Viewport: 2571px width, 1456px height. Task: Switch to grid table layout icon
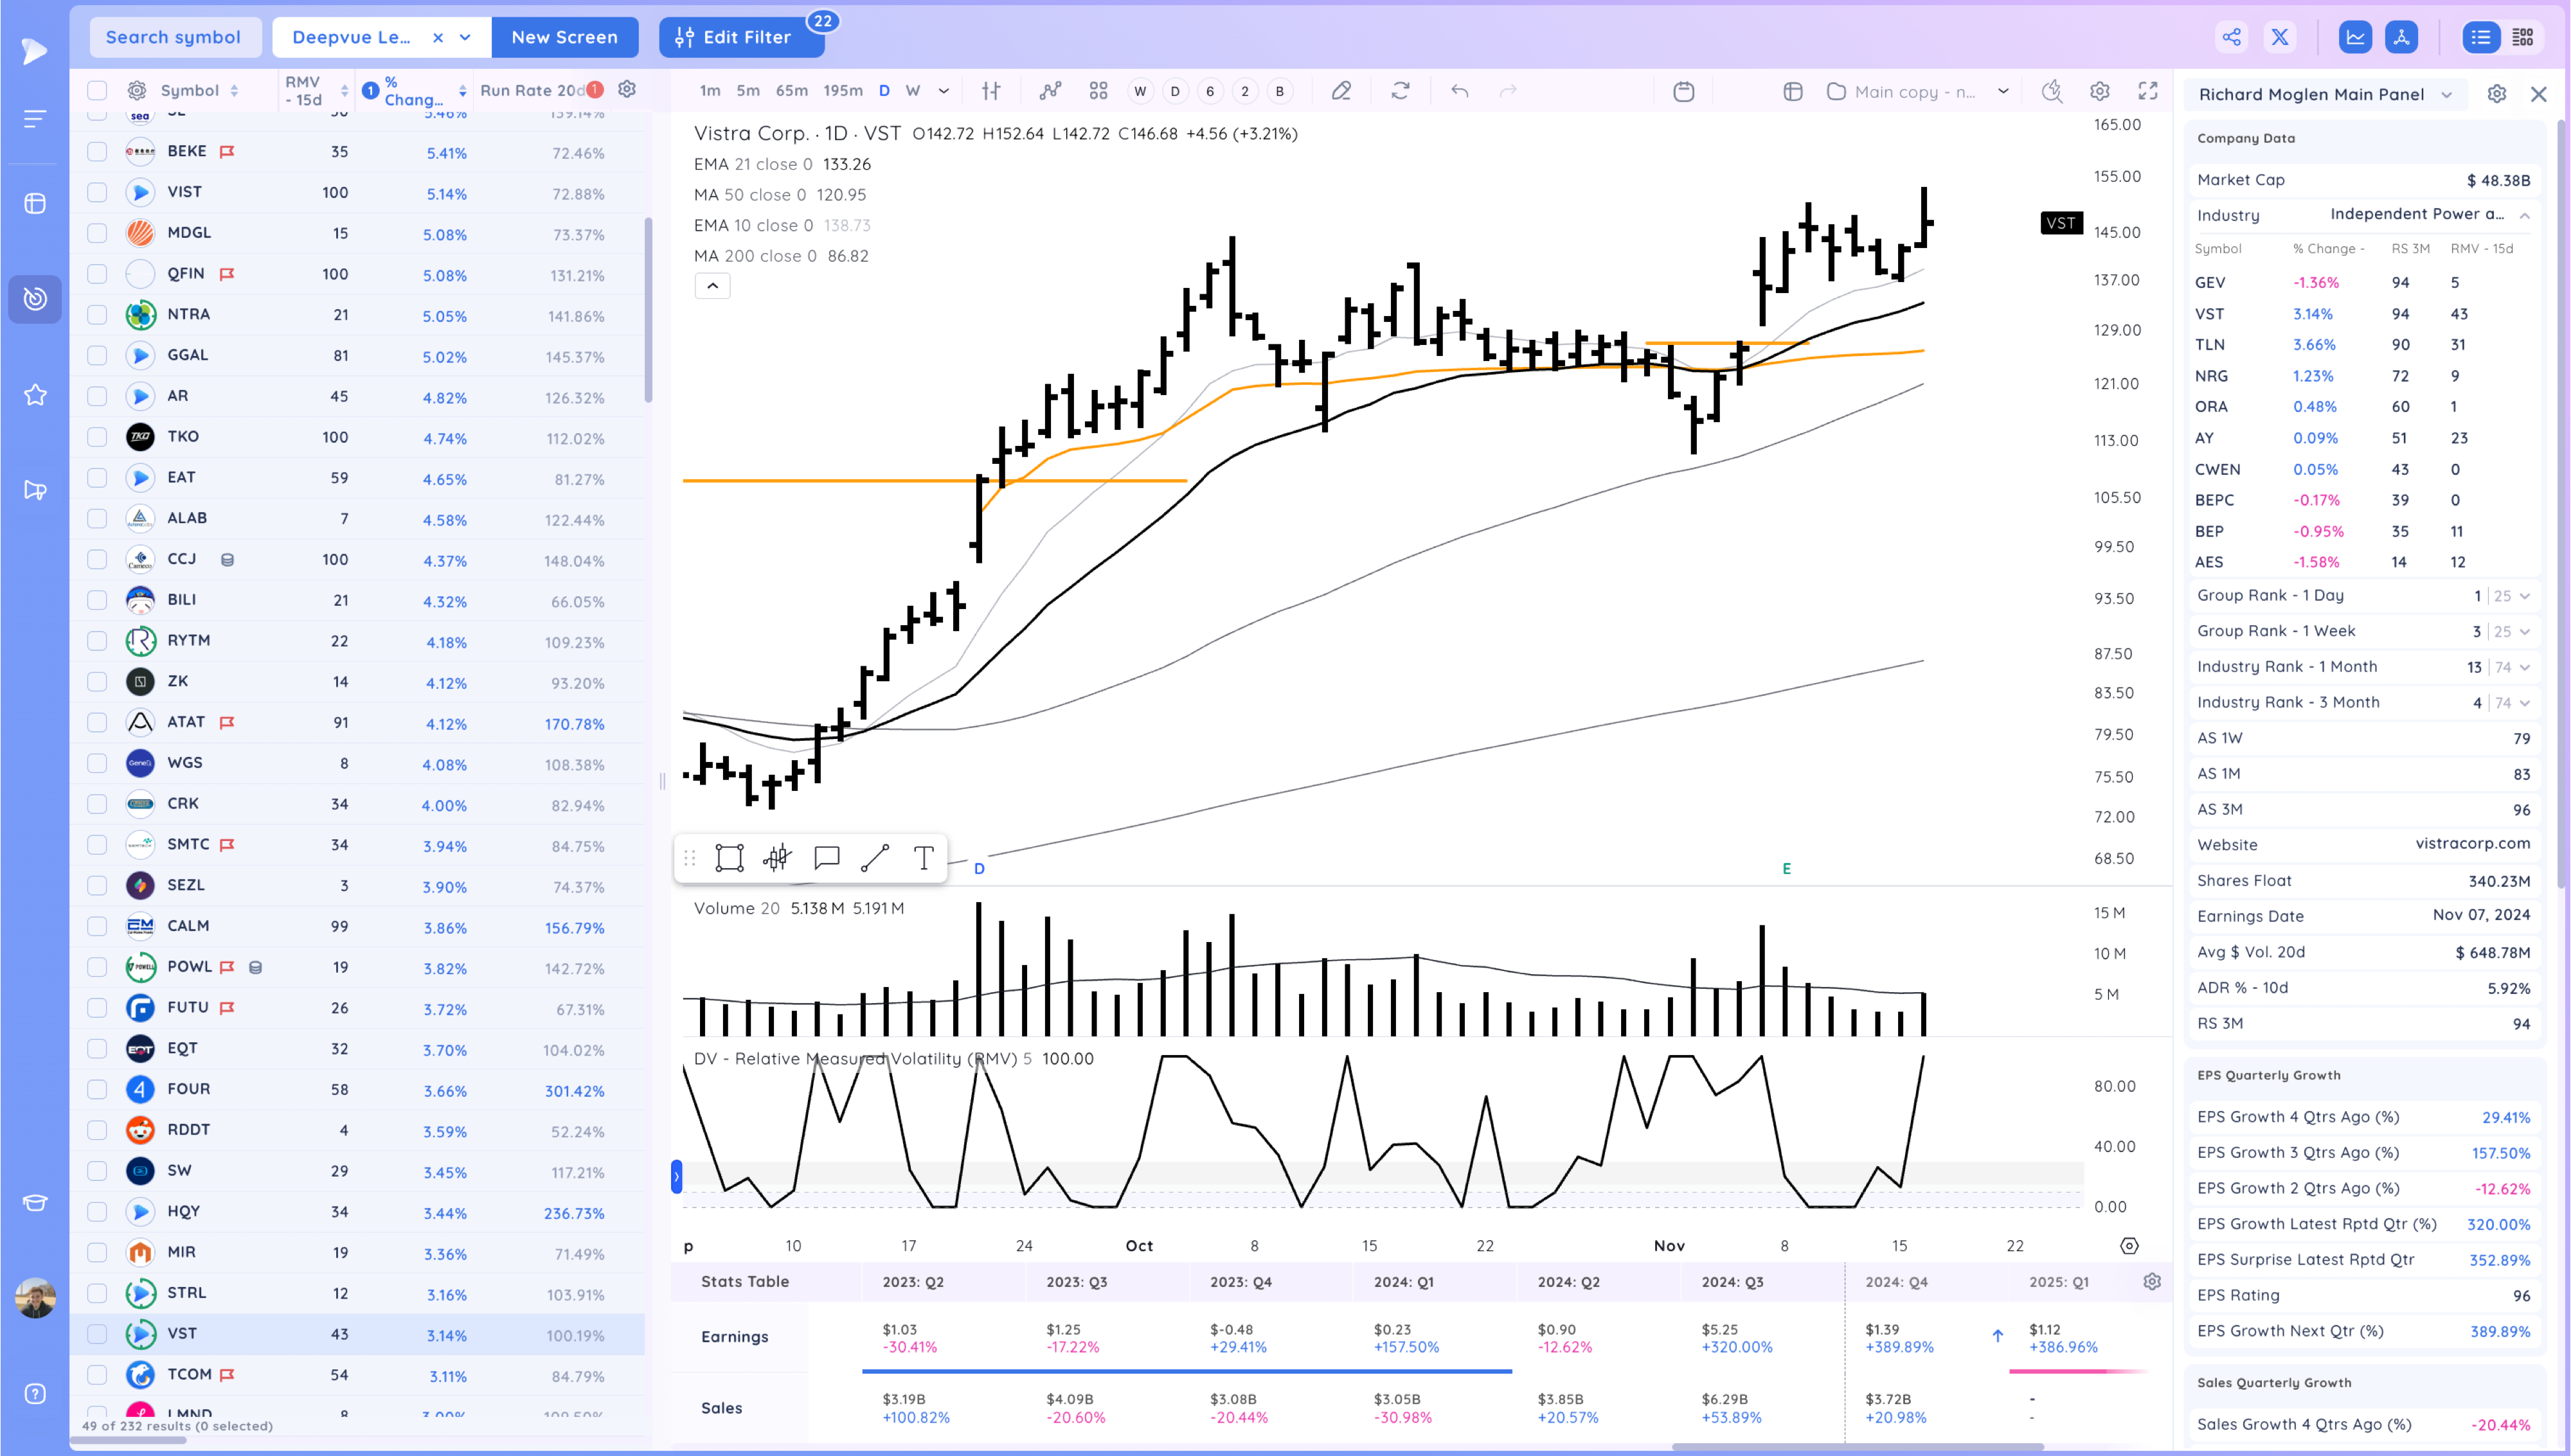[2523, 37]
